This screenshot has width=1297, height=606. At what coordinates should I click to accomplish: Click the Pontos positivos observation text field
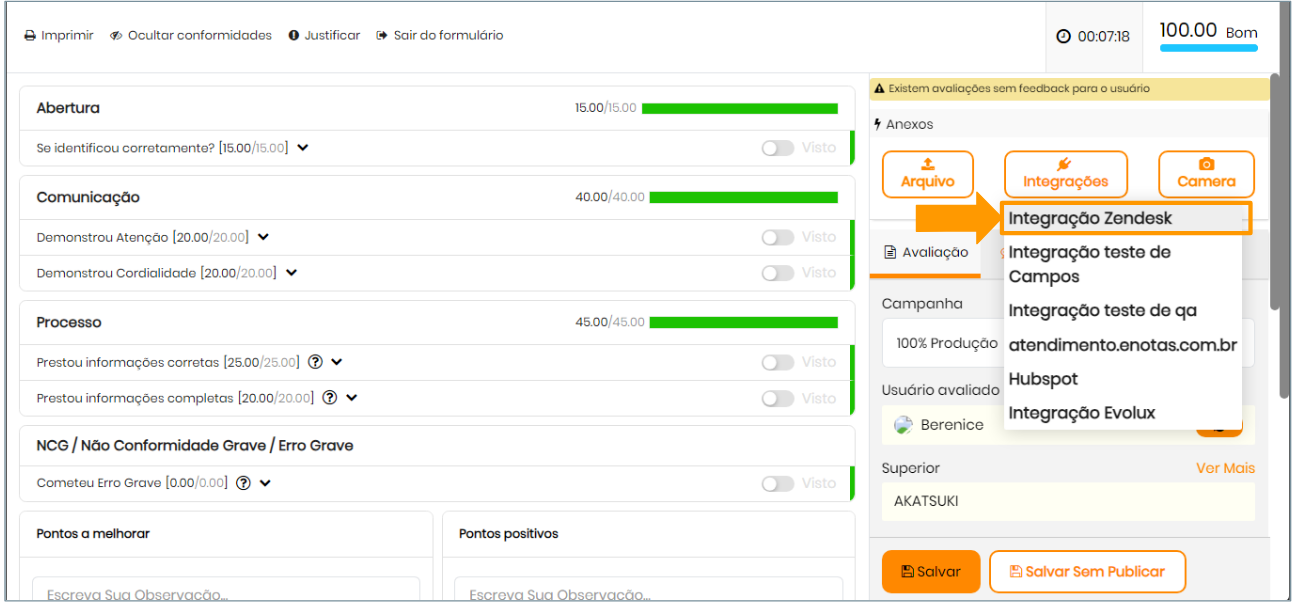point(648,592)
